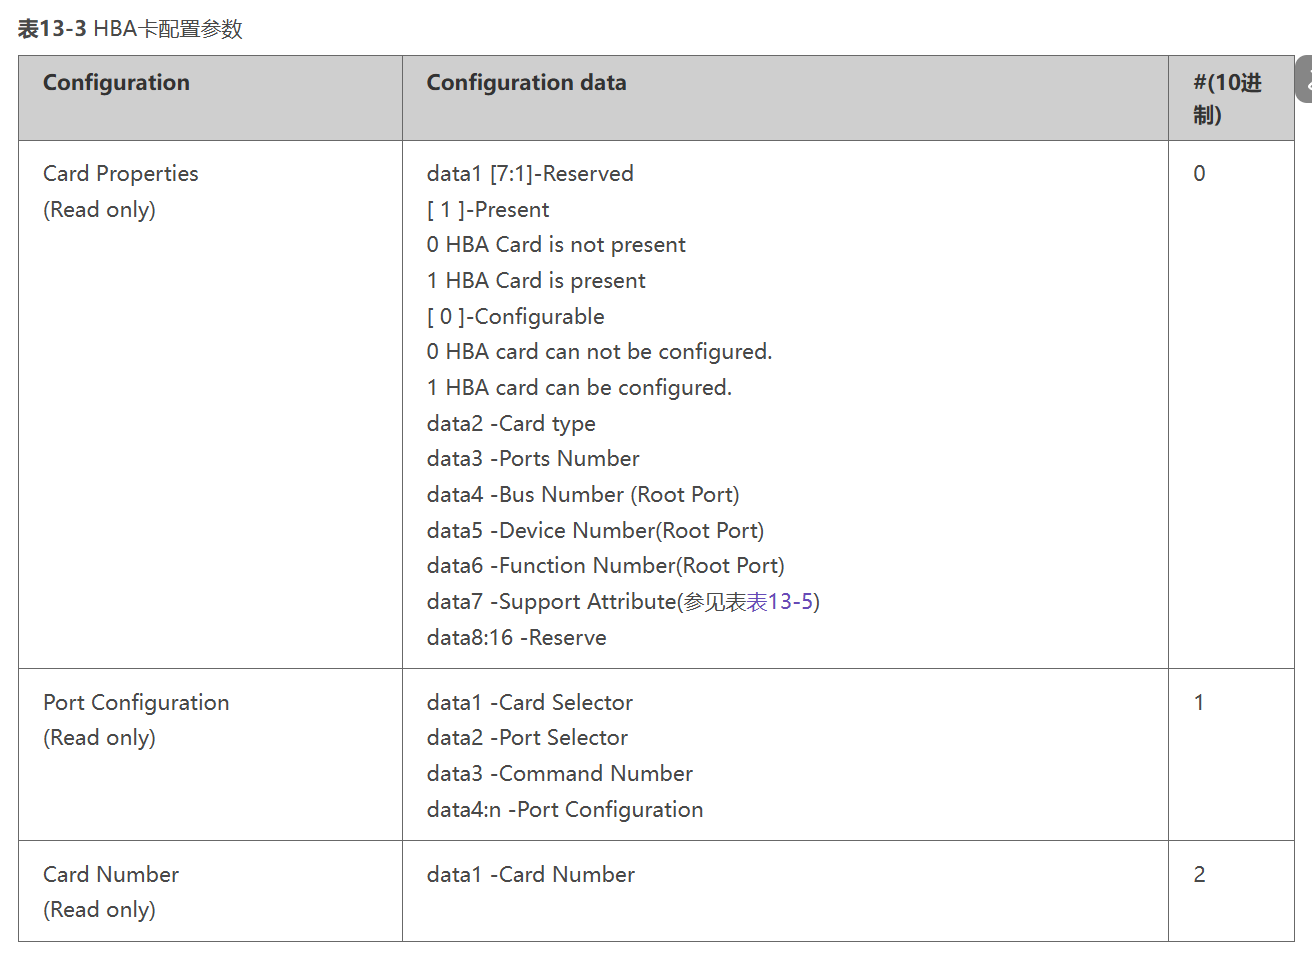Screen dimensions: 1312x960
Task: Click the 'data1 [7:1]-Reserved' line
Action: point(530,174)
